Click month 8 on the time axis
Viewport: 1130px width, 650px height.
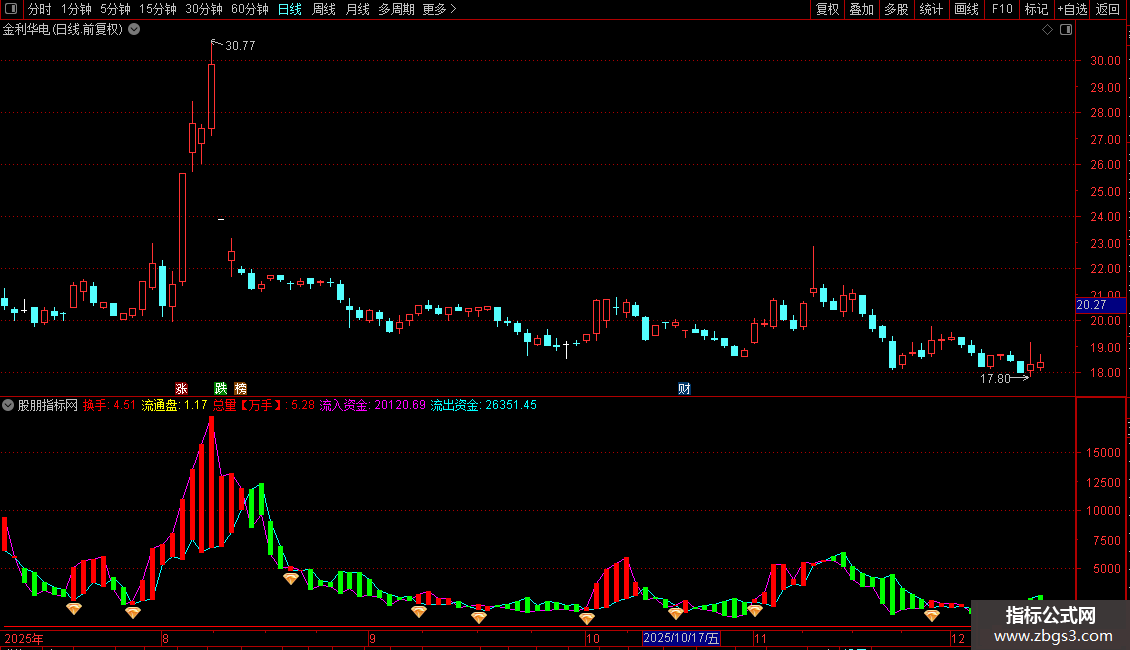tap(165, 638)
